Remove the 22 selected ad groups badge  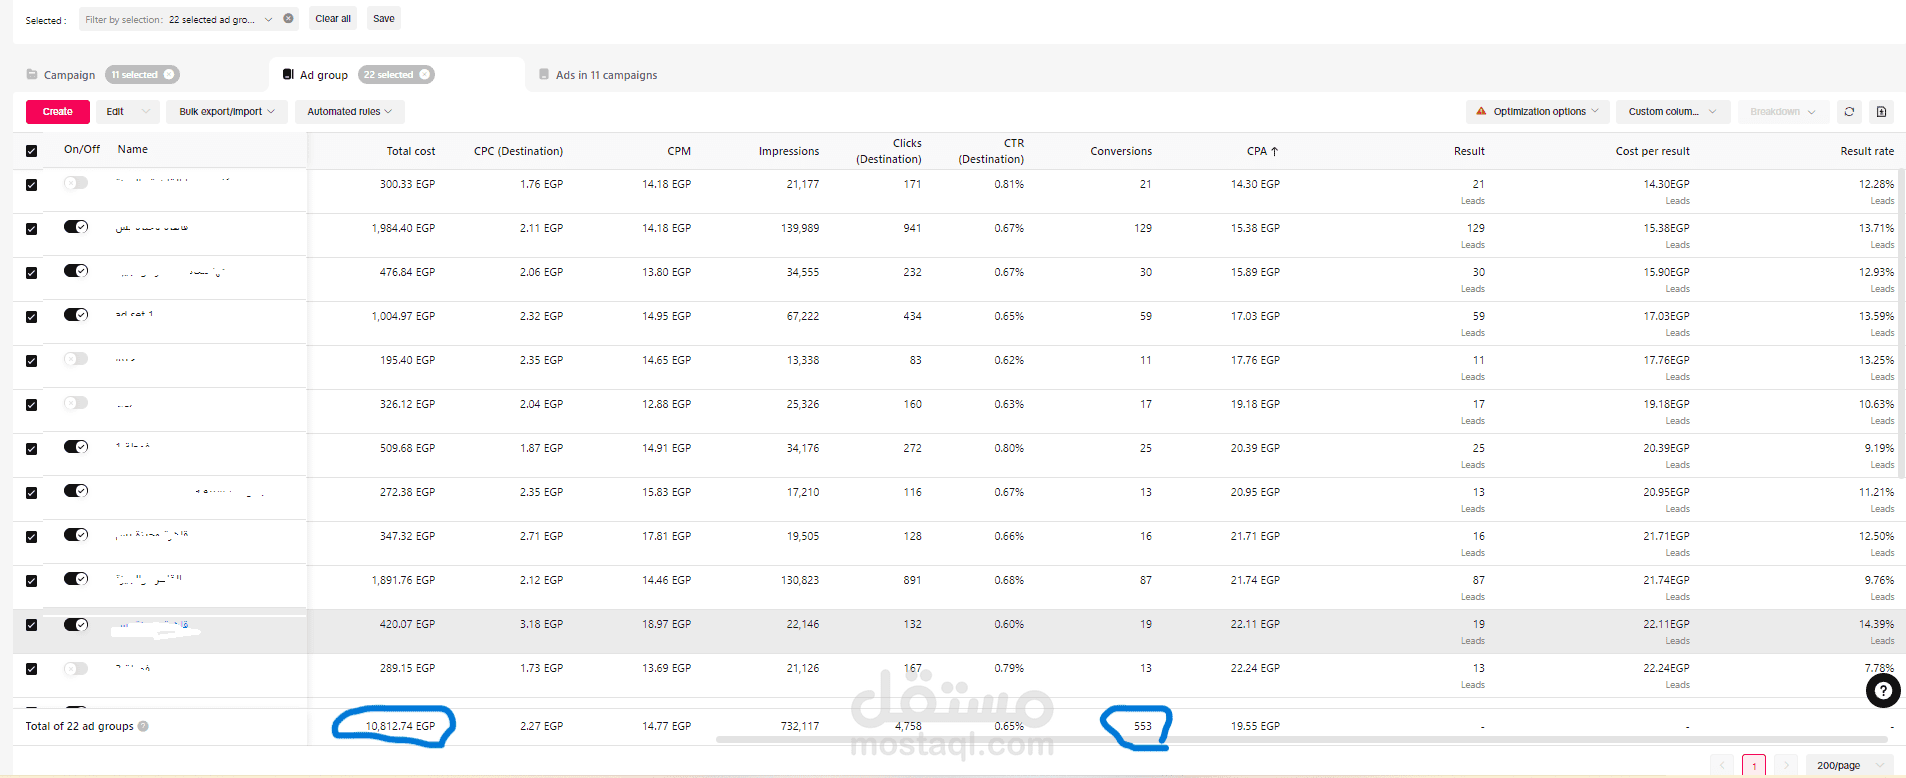(x=424, y=74)
